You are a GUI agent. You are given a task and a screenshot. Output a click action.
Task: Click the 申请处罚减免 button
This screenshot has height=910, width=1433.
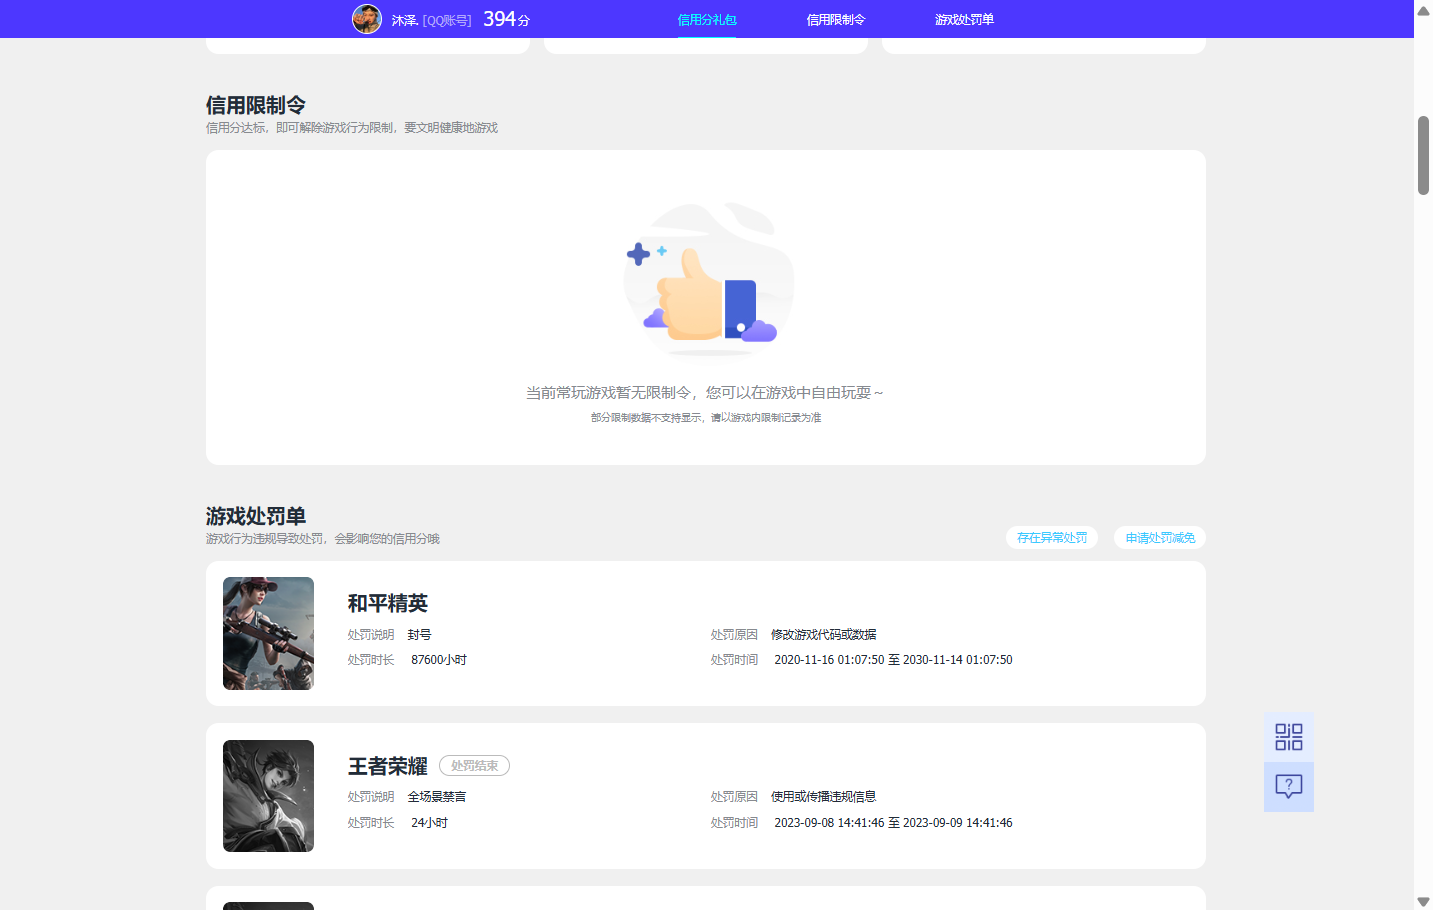(1159, 537)
